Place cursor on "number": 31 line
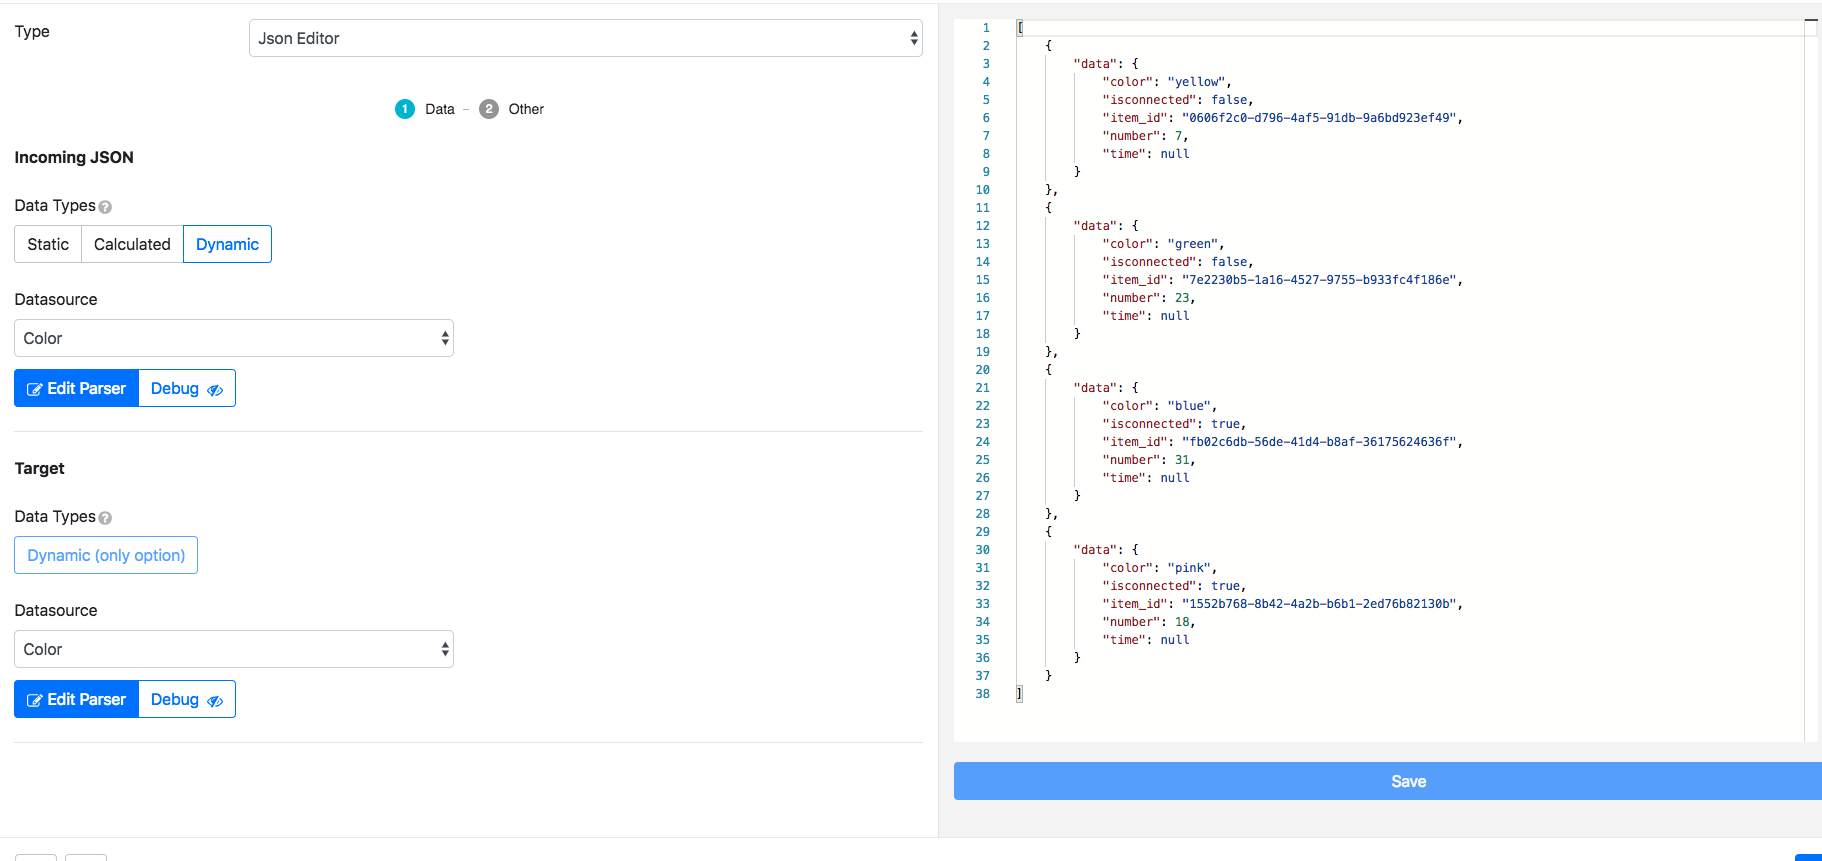The image size is (1822, 861). point(1148,460)
